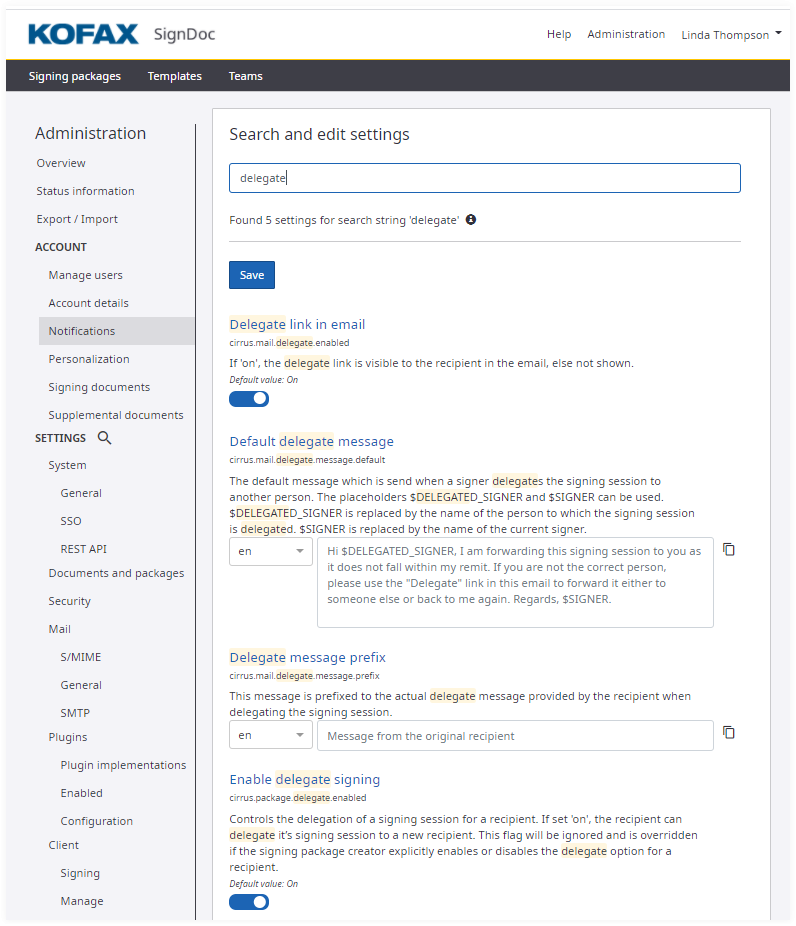
Task: Open language dropdown for default delegate message
Action: click(x=271, y=552)
